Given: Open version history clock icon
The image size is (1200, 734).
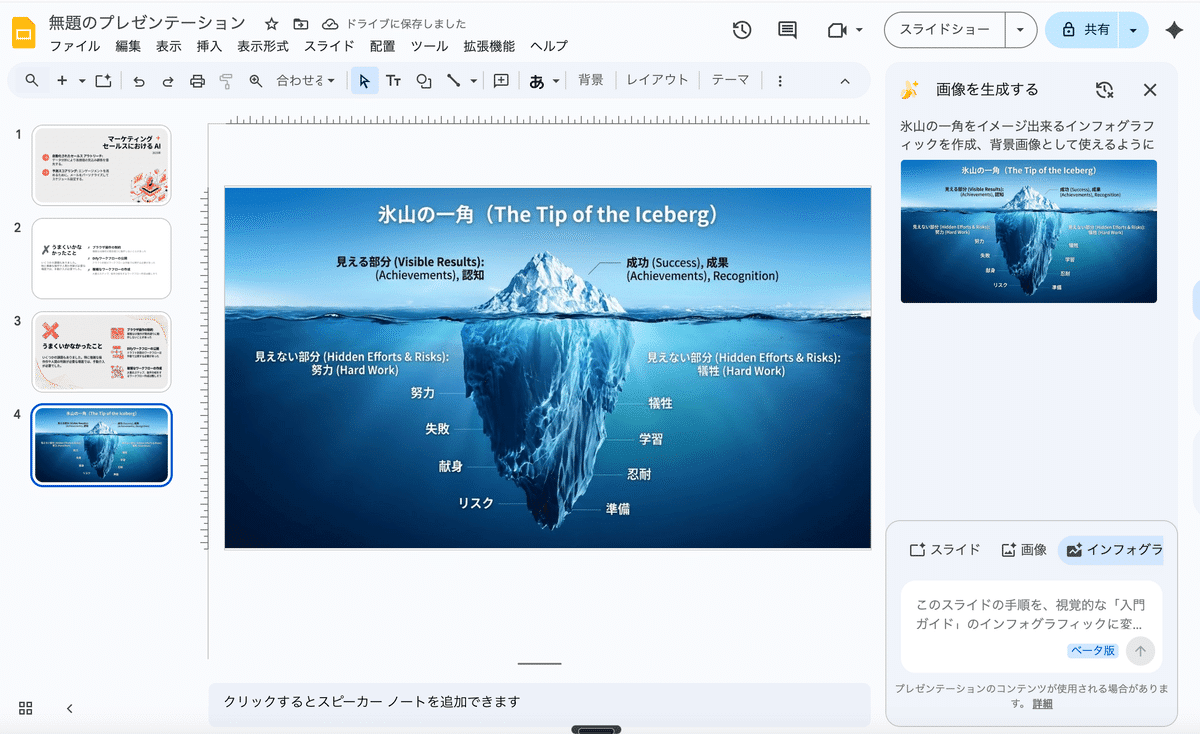Looking at the screenshot, I should point(741,30).
